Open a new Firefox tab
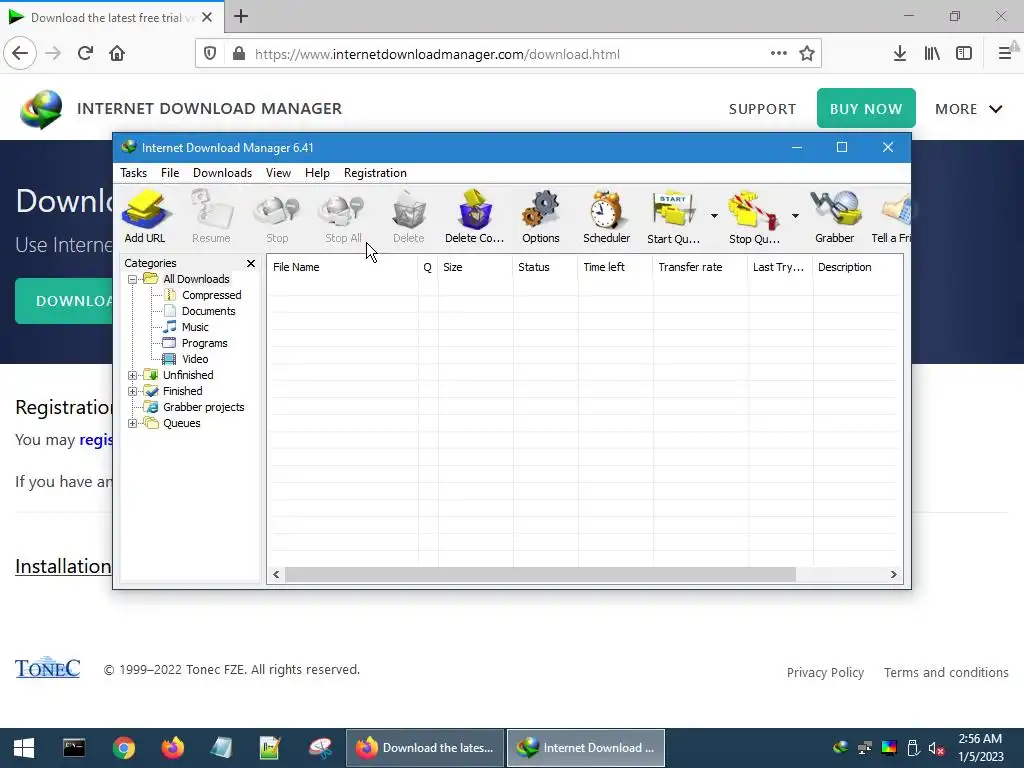The height and width of the screenshot is (768, 1024). [241, 16]
